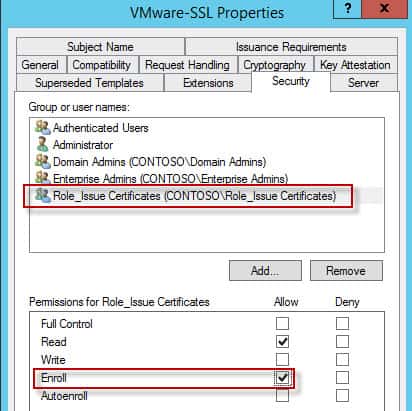The height and width of the screenshot is (411, 412).
Task: Tick the Deny Write checkbox
Action: coord(342,359)
